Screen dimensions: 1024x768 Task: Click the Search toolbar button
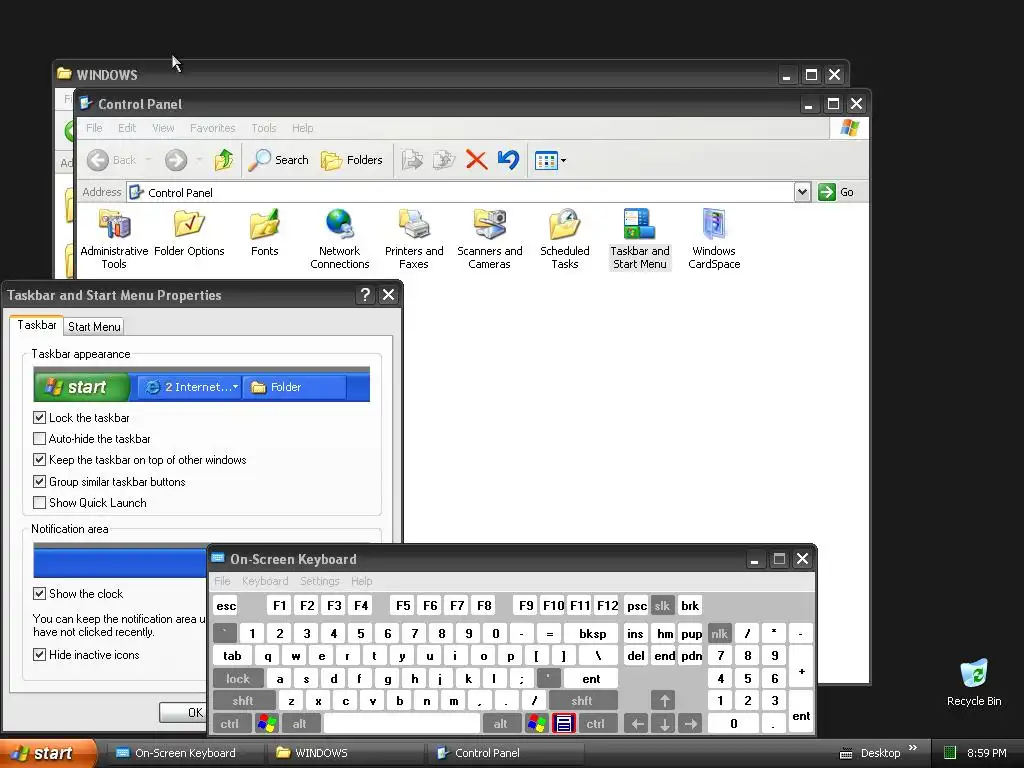(279, 159)
